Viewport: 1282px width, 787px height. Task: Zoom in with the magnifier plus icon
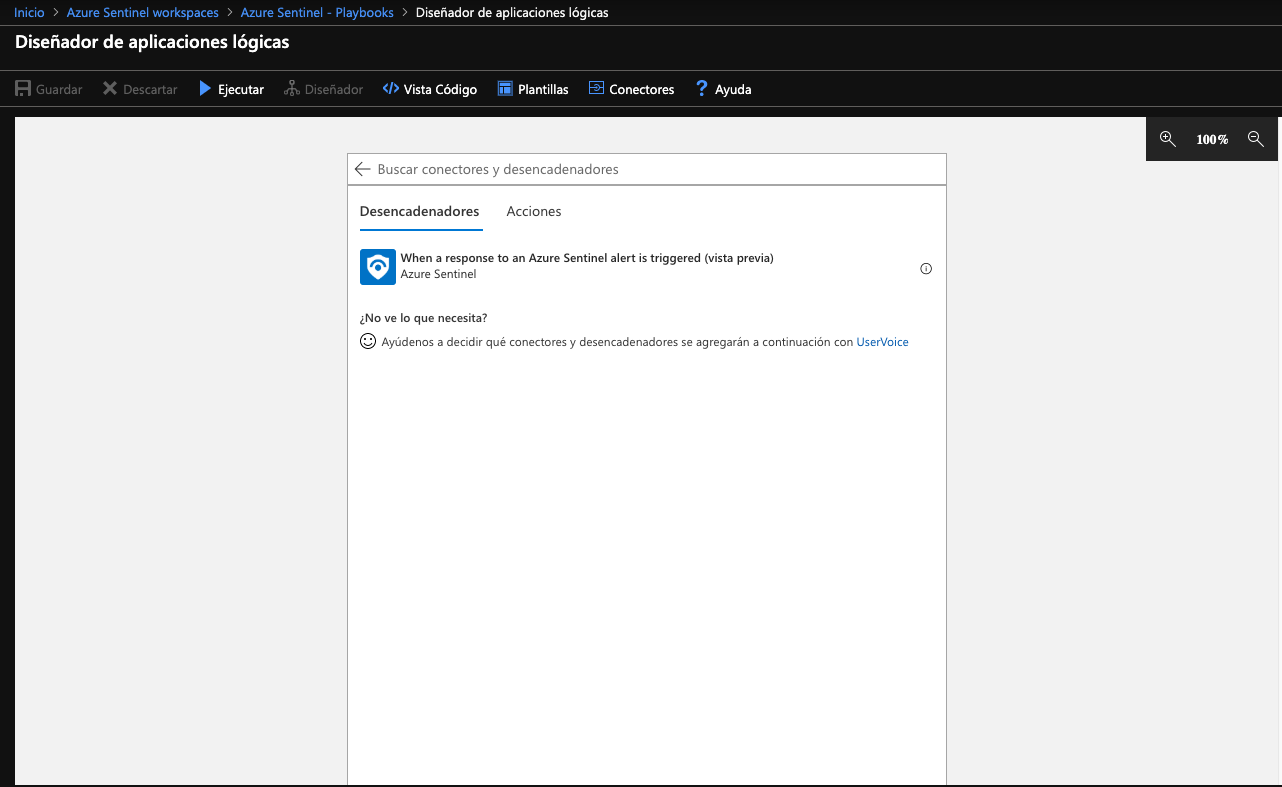coord(1167,139)
